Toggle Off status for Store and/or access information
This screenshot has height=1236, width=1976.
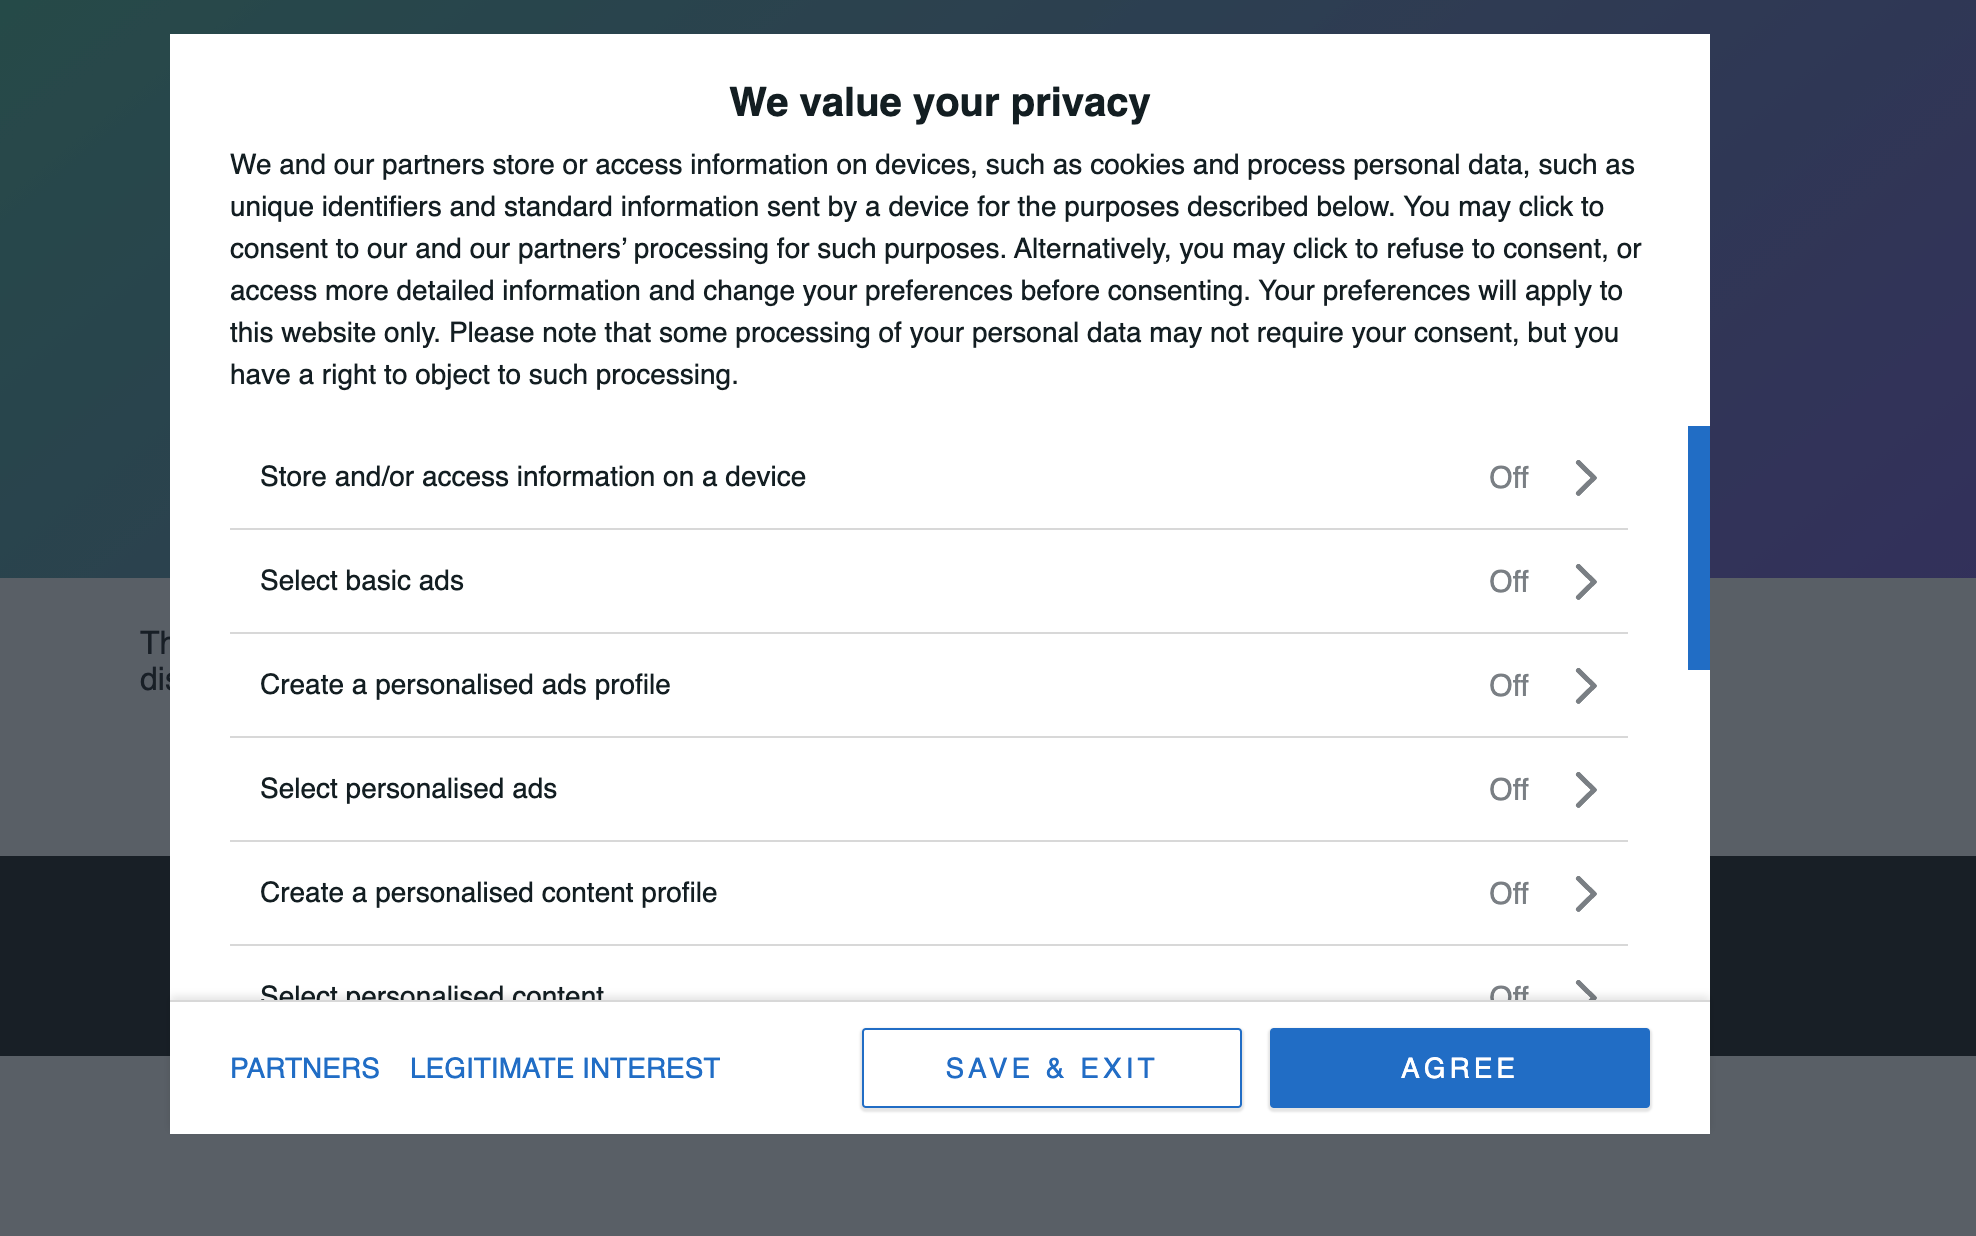click(1508, 478)
